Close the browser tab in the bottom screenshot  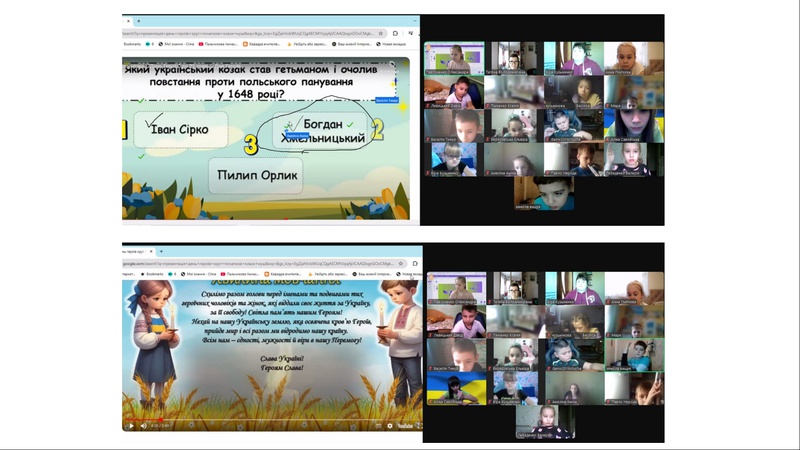(152, 252)
